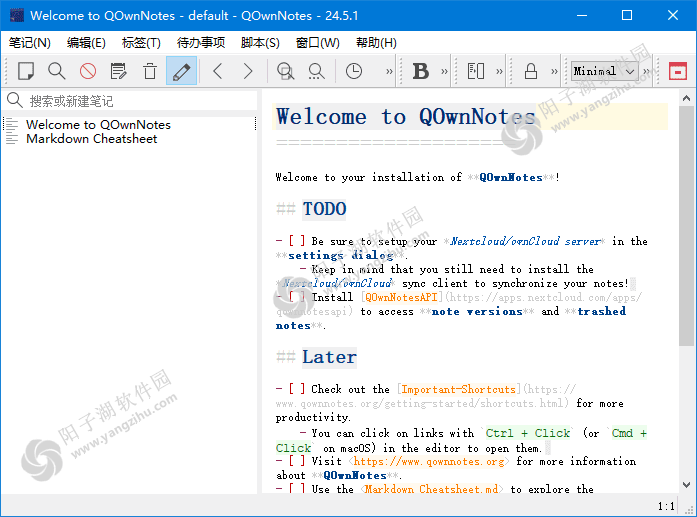Open the 窗口(W) menu
The image size is (697, 517).
[x=317, y=43]
